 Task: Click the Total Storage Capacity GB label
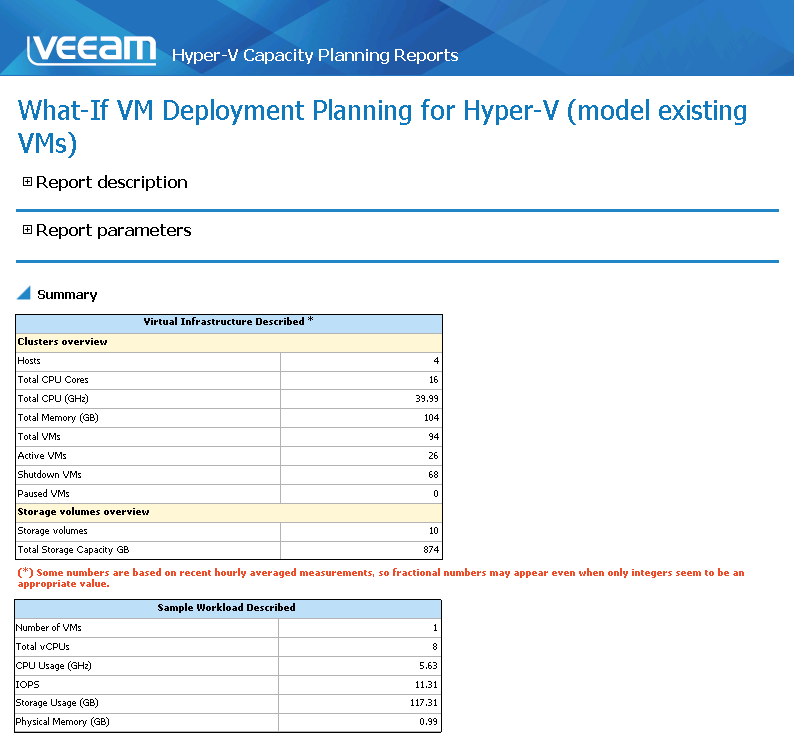click(x=73, y=550)
